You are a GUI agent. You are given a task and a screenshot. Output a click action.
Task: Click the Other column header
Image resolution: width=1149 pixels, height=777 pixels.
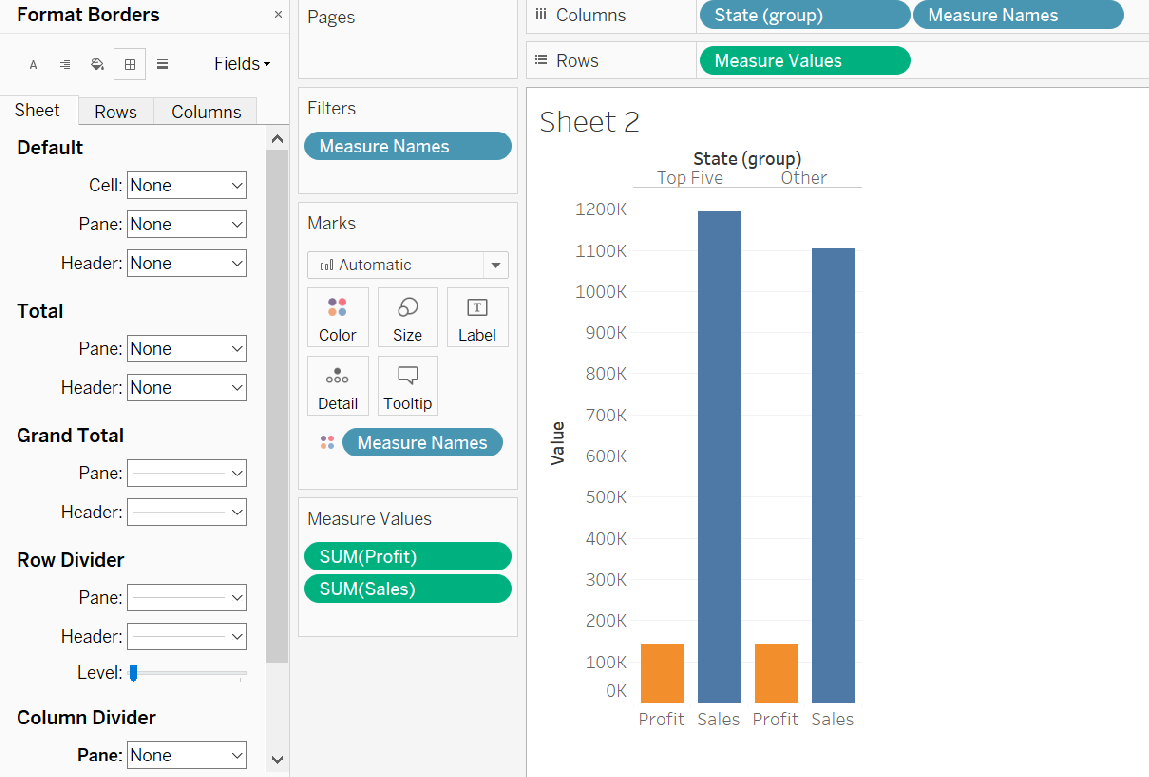[x=804, y=178]
